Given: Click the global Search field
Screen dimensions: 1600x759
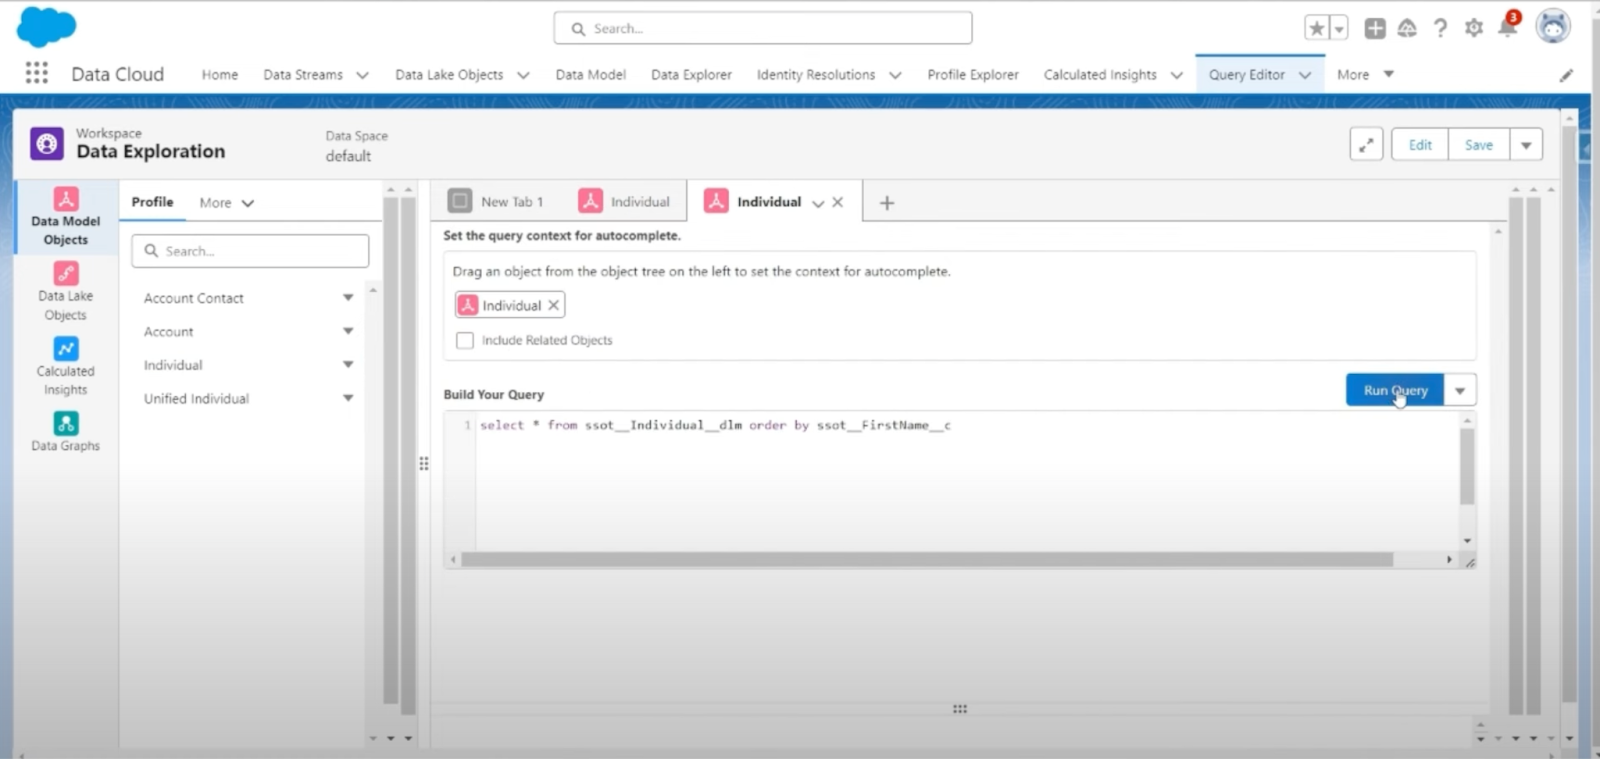Looking at the screenshot, I should (x=763, y=28).
